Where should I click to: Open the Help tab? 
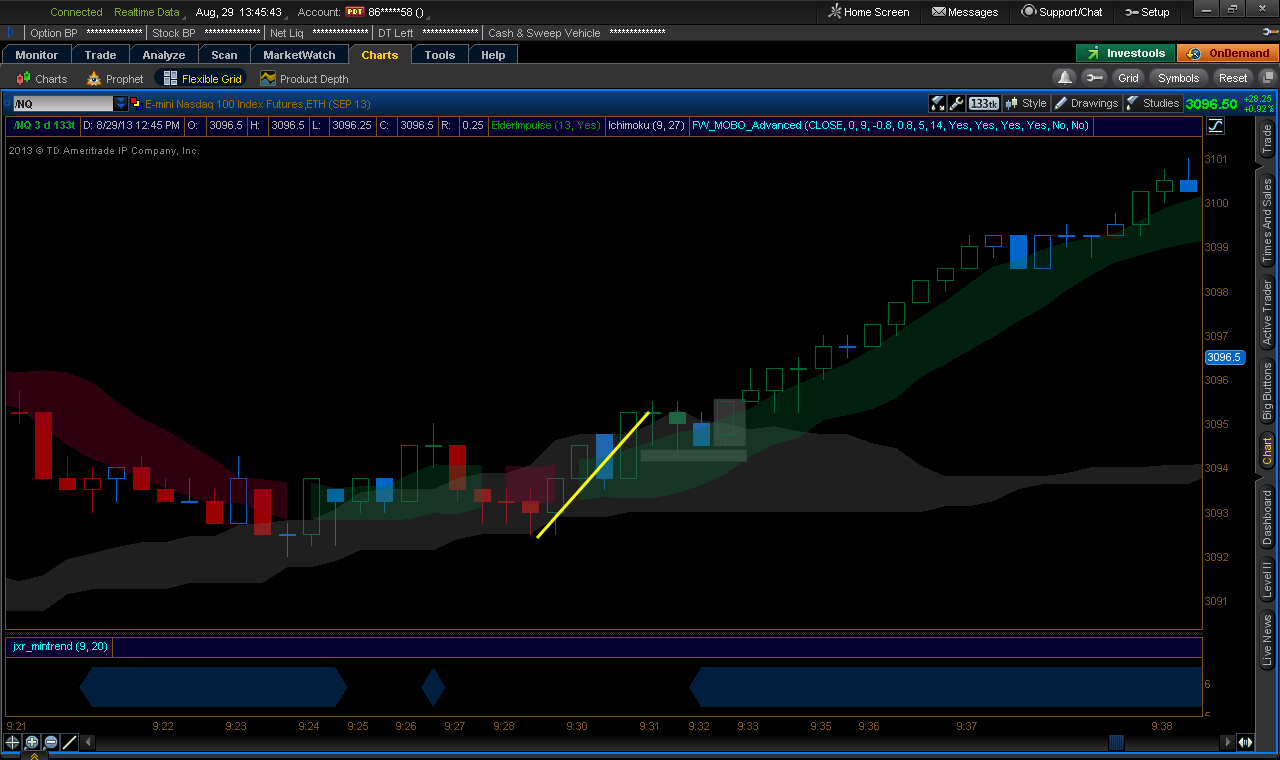(493, 55)
